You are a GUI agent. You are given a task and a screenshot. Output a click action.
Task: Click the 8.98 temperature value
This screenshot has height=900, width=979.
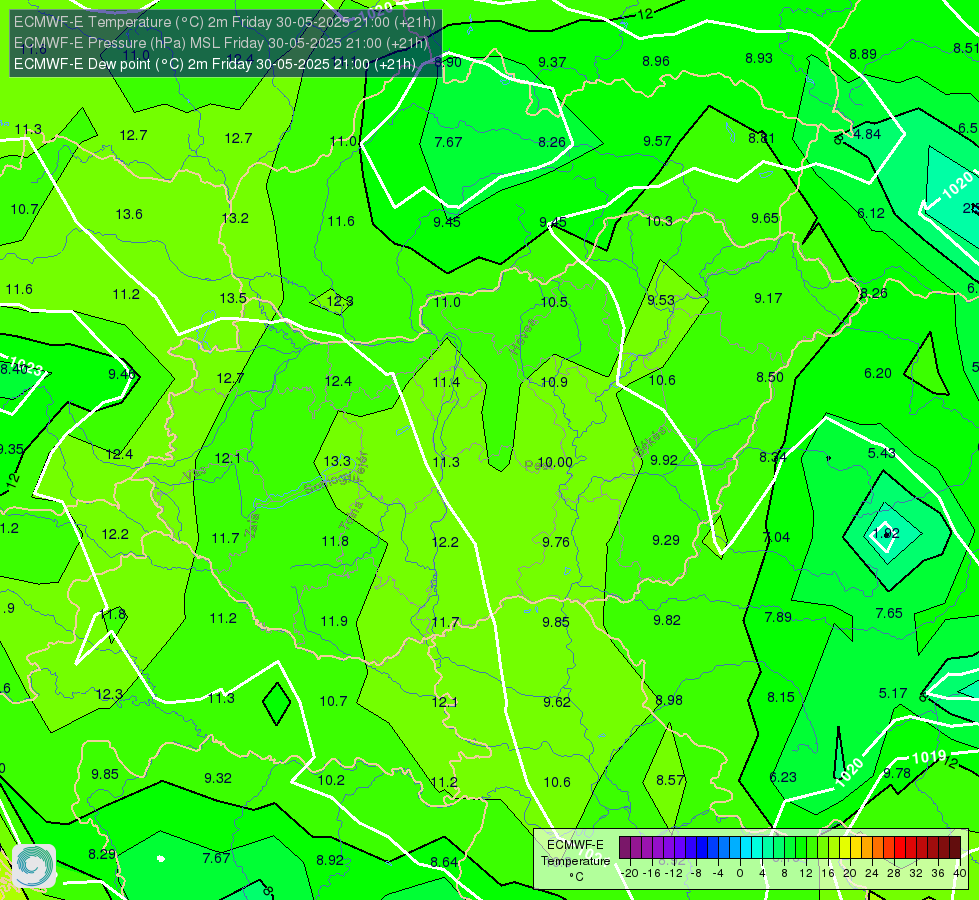[x=669, y=700]
